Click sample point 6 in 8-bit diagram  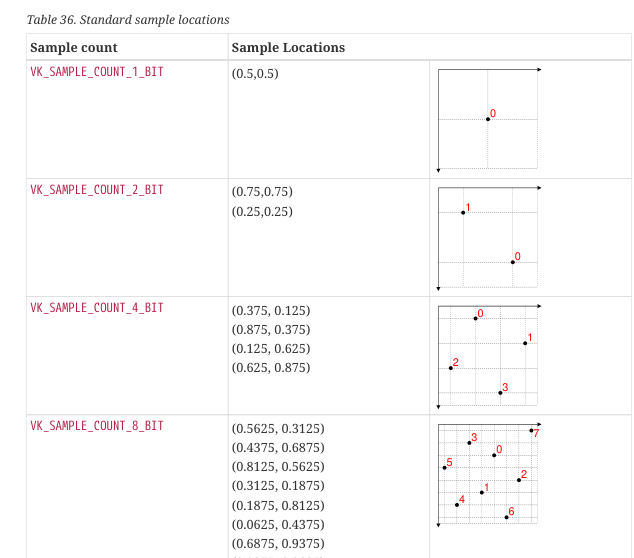pos(506,518)
